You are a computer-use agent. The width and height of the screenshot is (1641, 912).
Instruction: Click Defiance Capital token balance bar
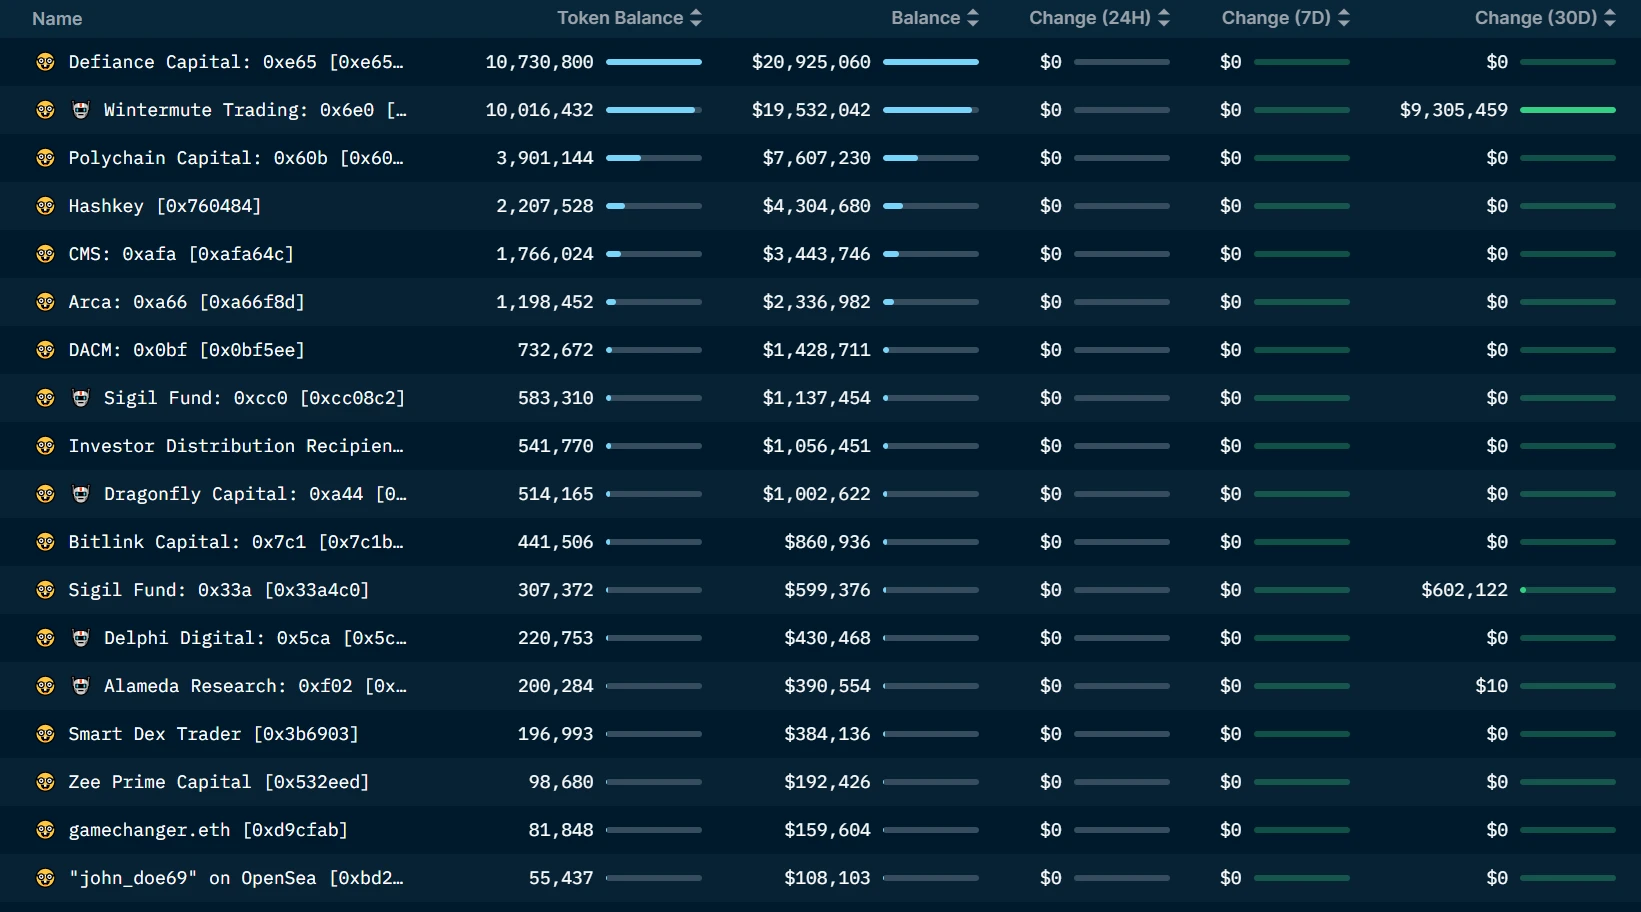tap(654, 62)
